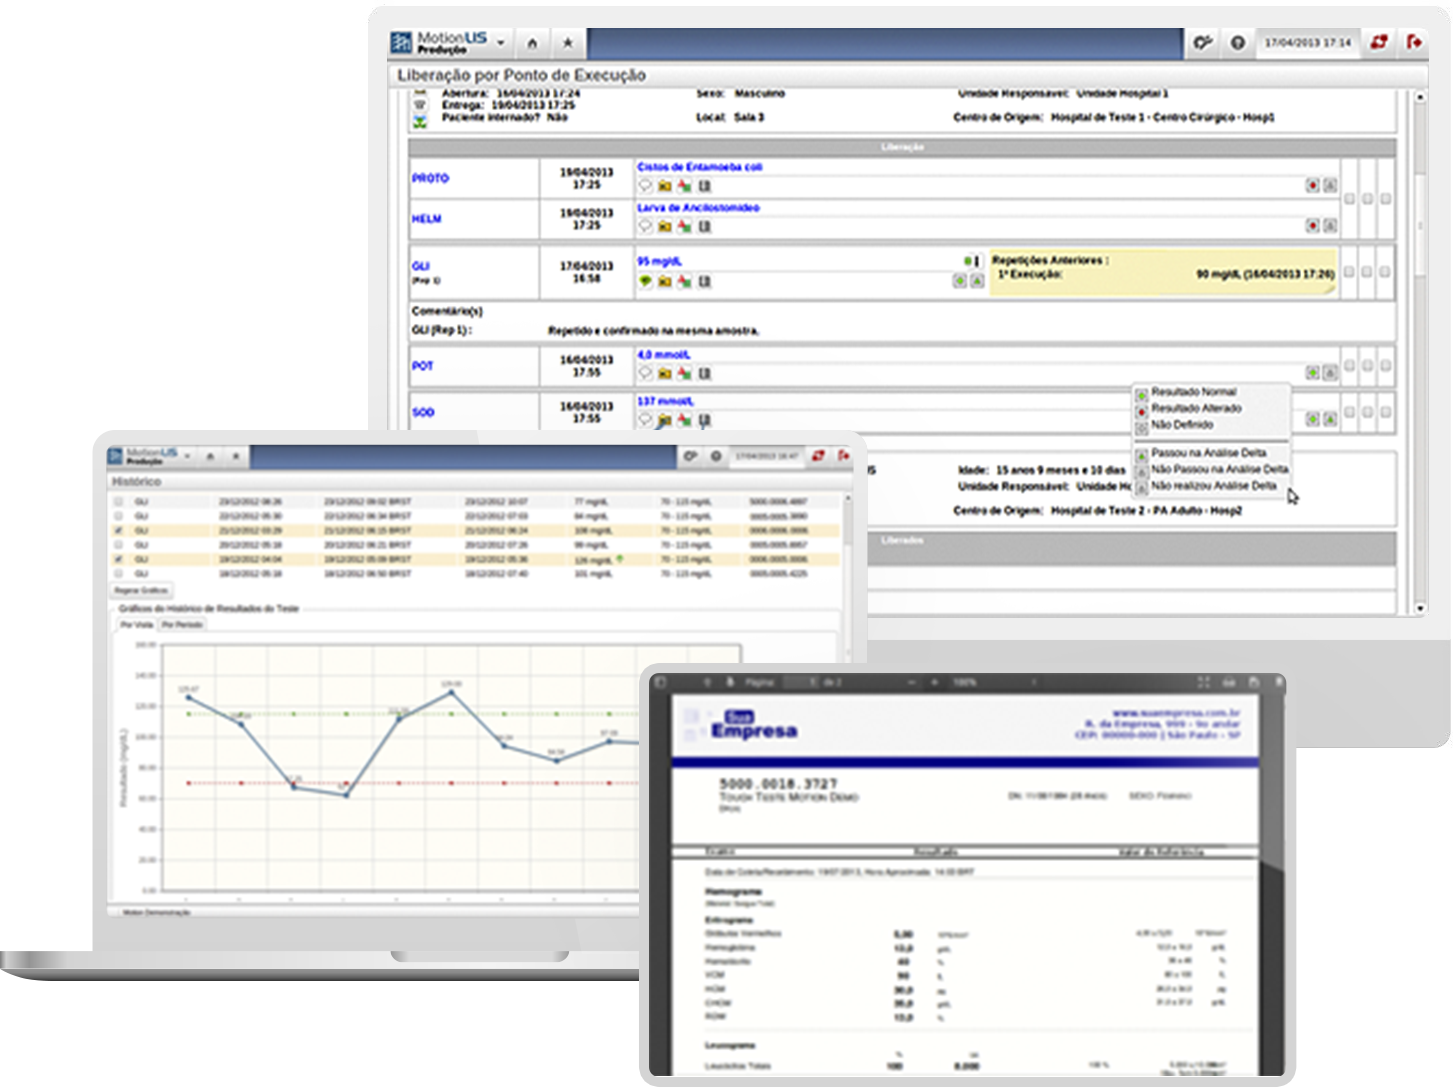
Task: Select the first GLI row checkbox in Histórico
Action: (119, 501)
